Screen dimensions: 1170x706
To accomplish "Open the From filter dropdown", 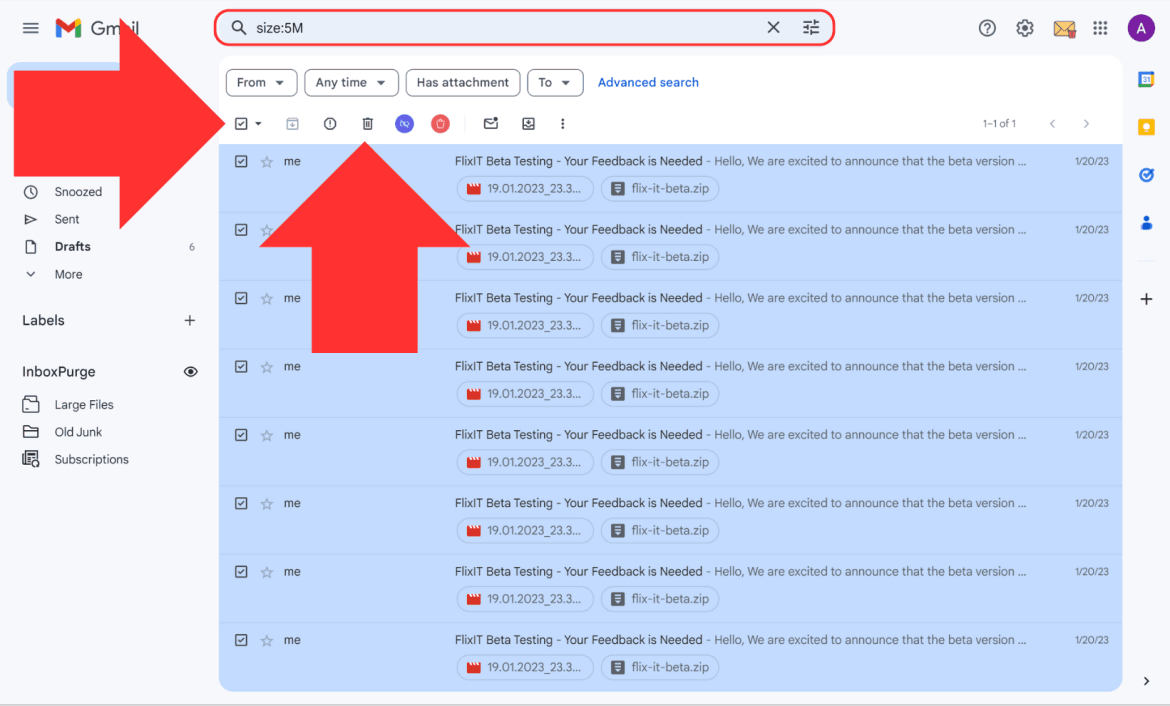I will point(261,82).
